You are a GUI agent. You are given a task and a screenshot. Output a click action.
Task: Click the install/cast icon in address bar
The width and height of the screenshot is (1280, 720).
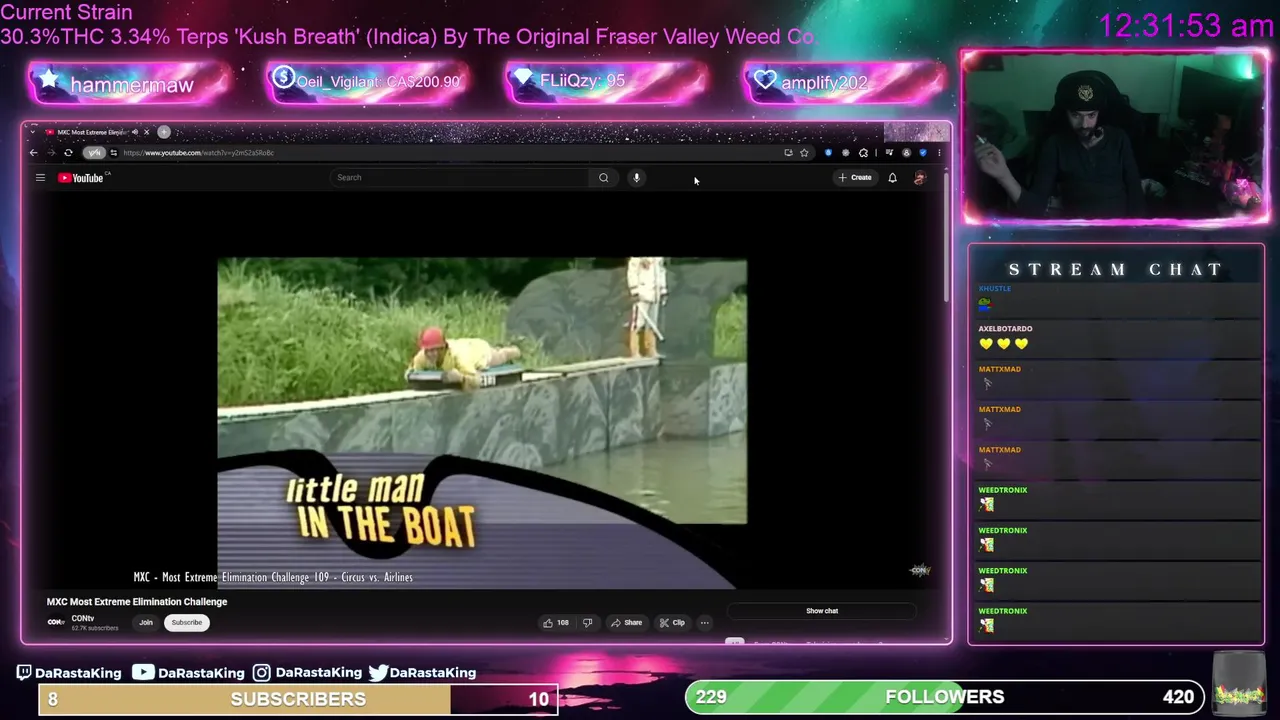click(x=788, y=153)
